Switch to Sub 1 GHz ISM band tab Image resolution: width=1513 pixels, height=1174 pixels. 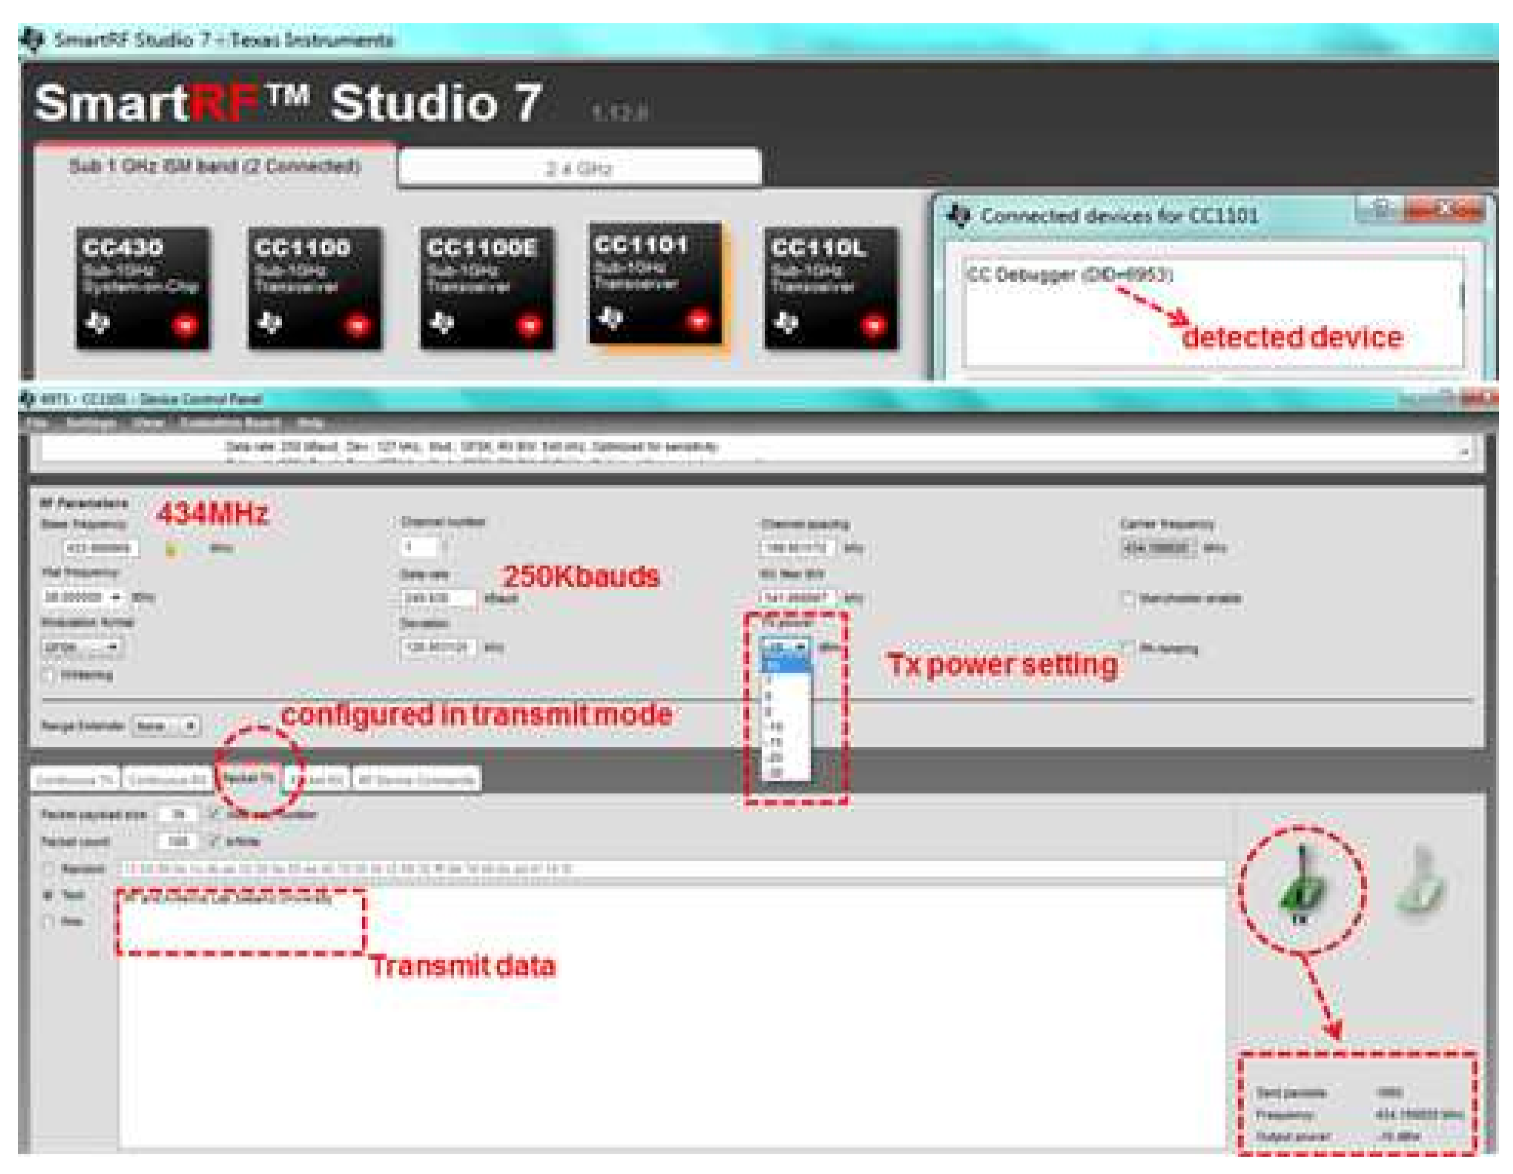click(x=215, y=166)
